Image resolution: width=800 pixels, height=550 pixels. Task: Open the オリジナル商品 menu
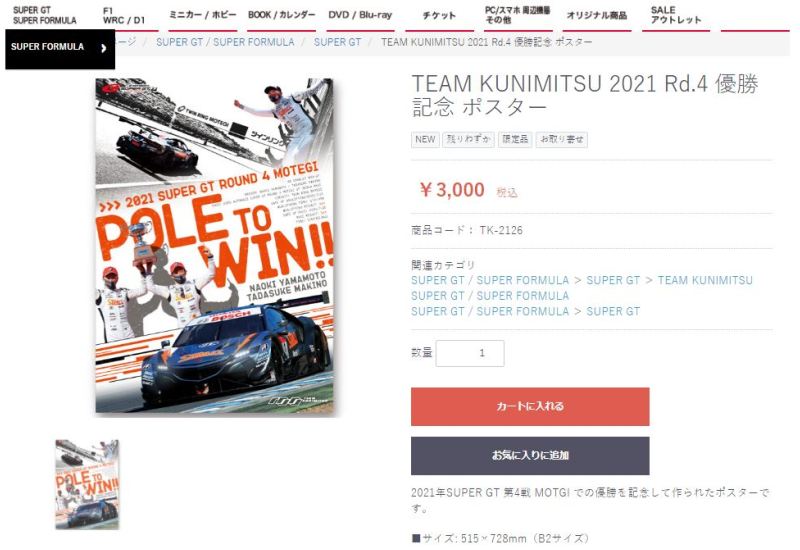(596, 15)
